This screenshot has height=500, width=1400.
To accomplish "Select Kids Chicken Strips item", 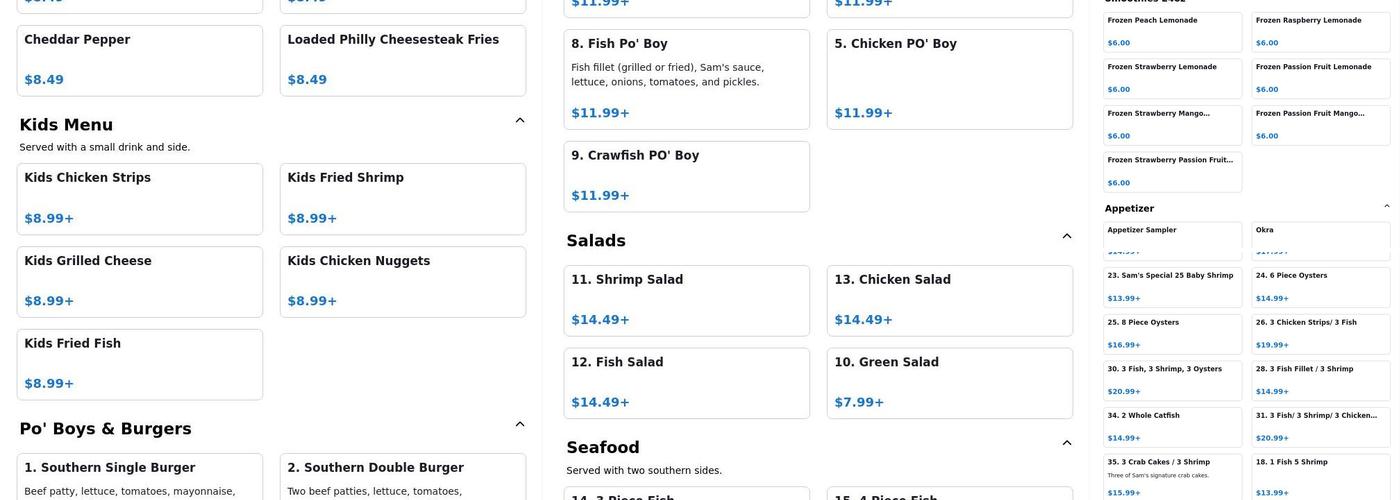I will point(140,198).
